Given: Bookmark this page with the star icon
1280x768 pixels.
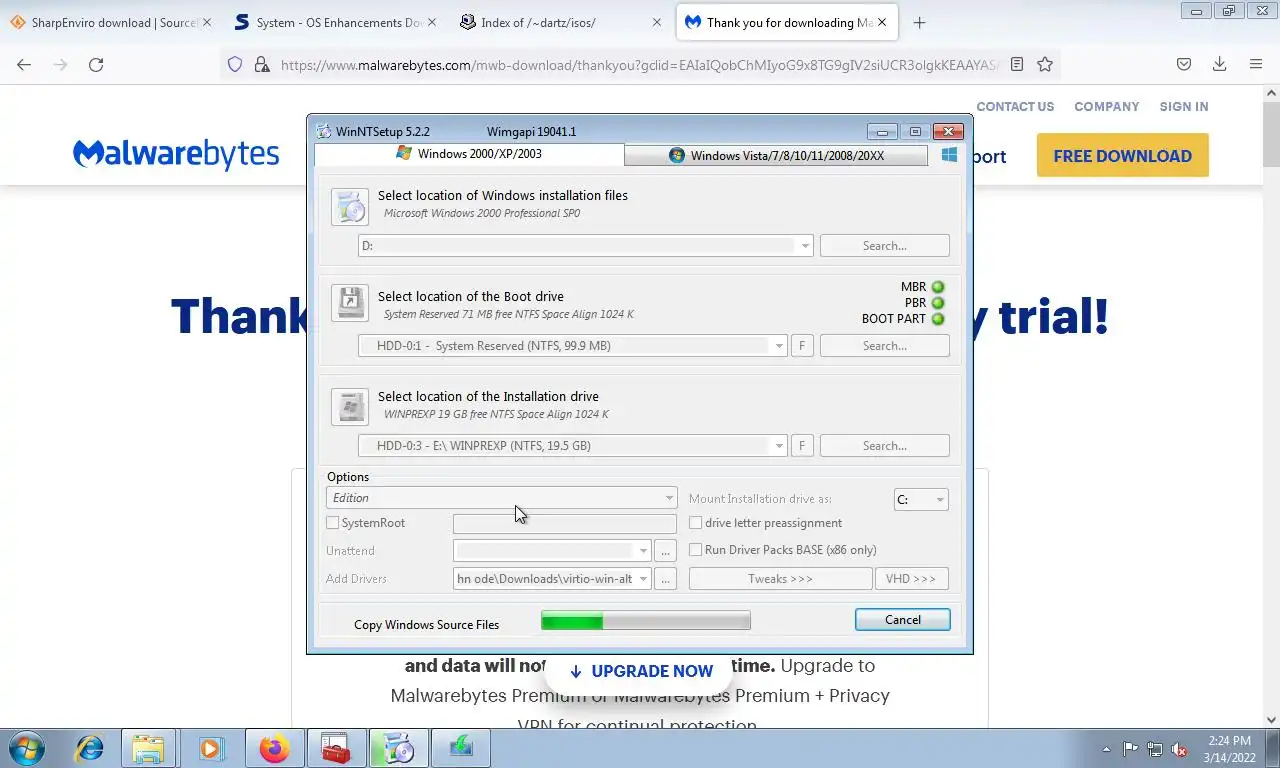Looking at the screenshot, I should coord(1045,64).
